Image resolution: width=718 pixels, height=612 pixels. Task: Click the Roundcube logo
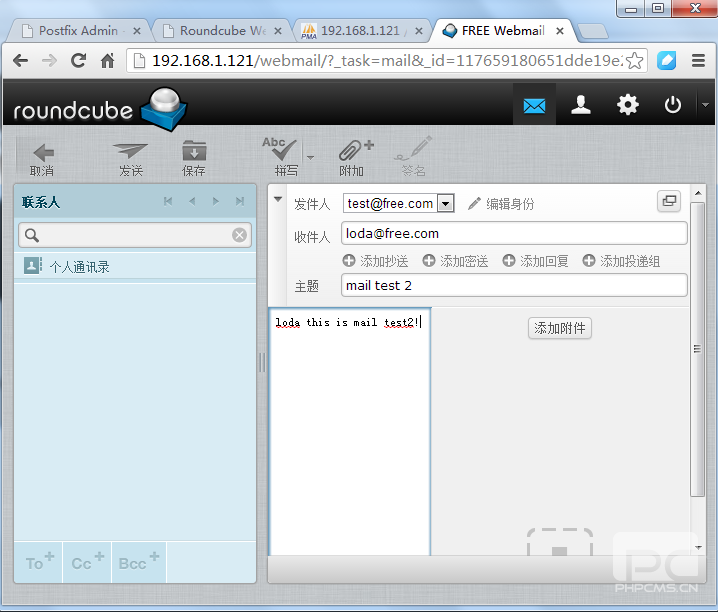(100, 109)
